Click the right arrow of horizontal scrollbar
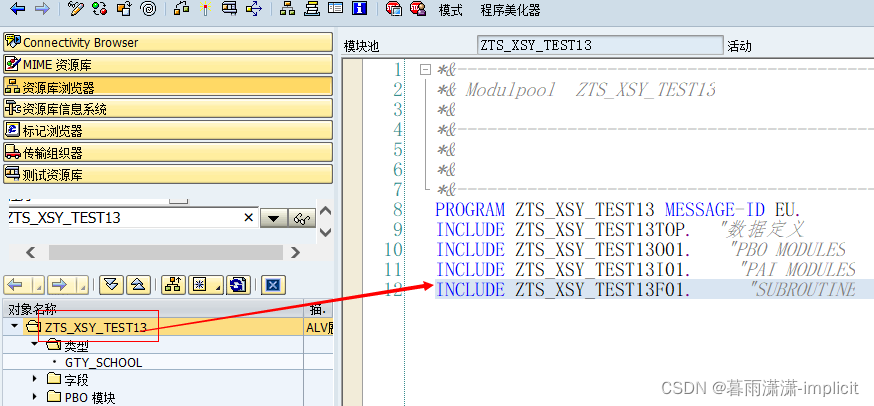The height and width of the screenshot is (406, 874). (x=295, y=253)
